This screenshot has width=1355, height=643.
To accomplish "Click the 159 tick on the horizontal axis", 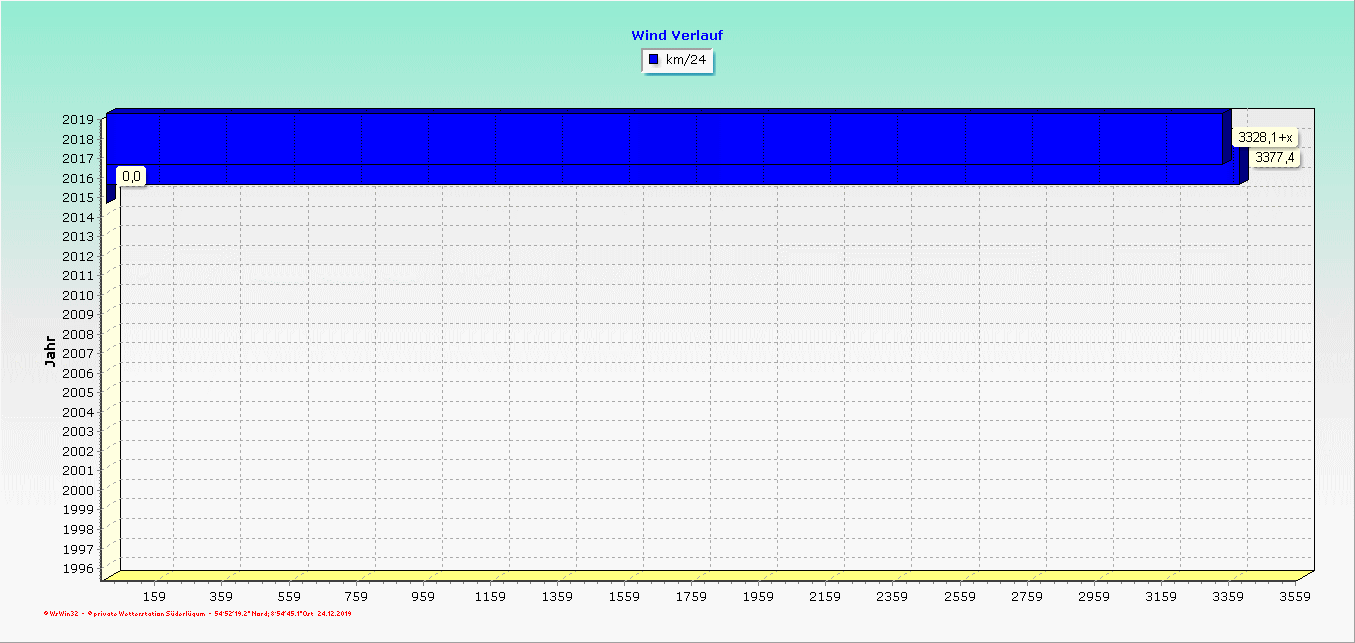I will coord(154,596).
